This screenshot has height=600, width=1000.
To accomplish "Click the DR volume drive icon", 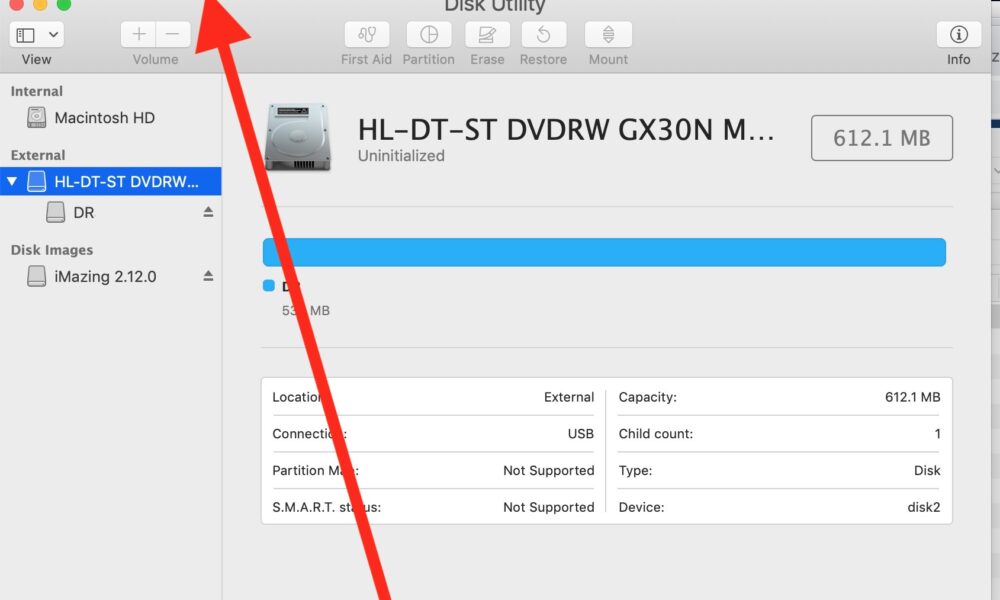I will coord(55,212).
